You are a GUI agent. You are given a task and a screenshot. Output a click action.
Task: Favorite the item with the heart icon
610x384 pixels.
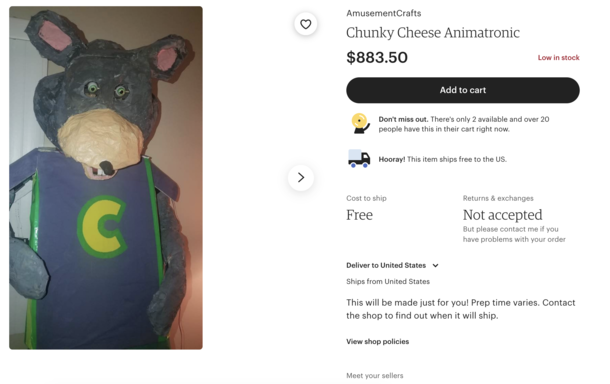306,24
